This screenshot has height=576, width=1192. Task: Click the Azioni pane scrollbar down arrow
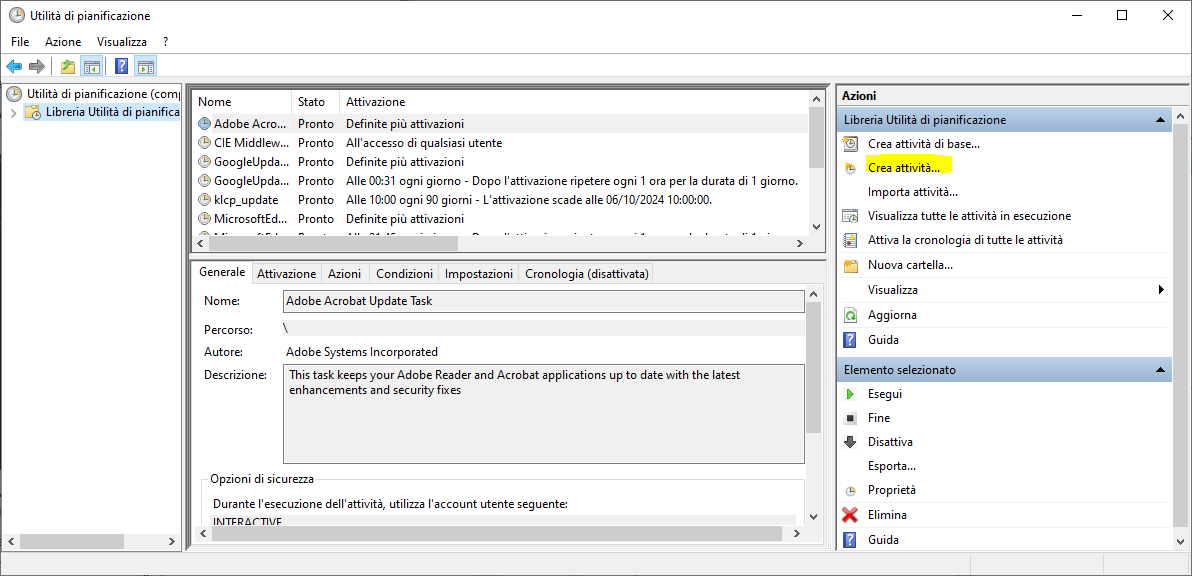click(1180, 540)
